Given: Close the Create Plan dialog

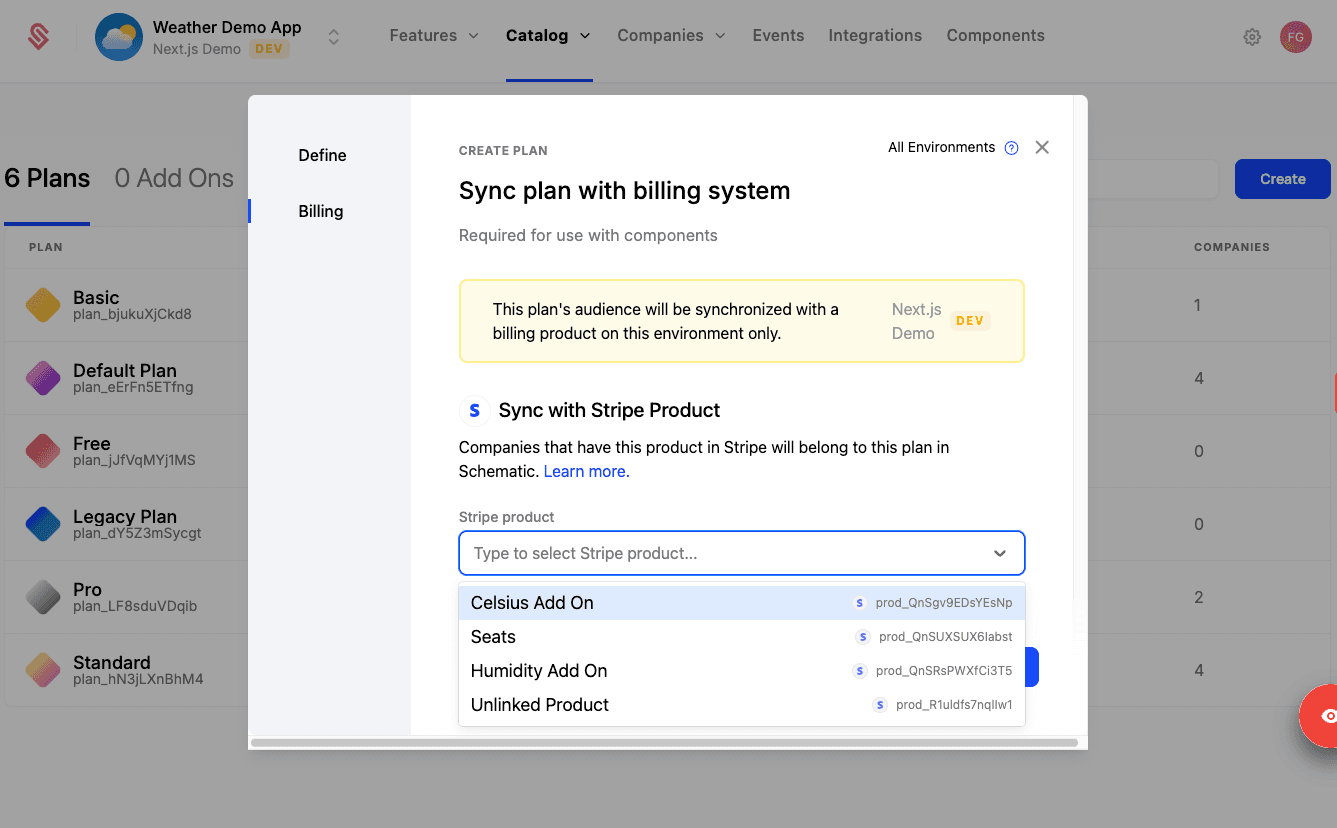Looking at the screenshot, I should (1042, 148).
